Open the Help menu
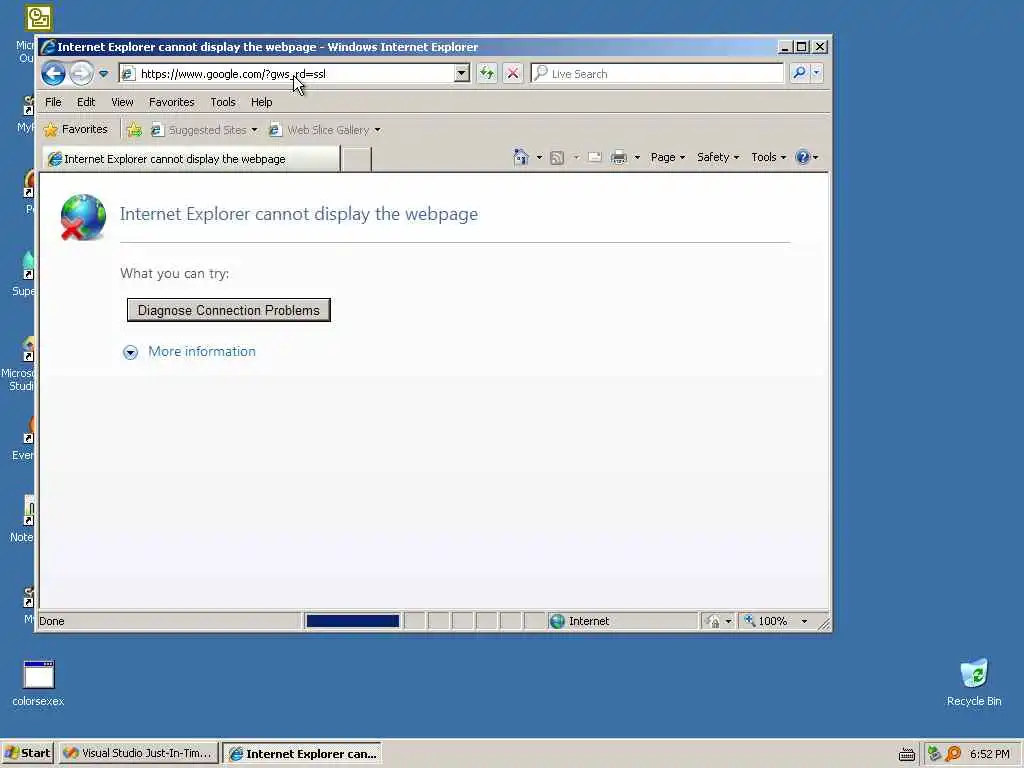This screenshot has width=1024, height=768. tap(261, 102)
